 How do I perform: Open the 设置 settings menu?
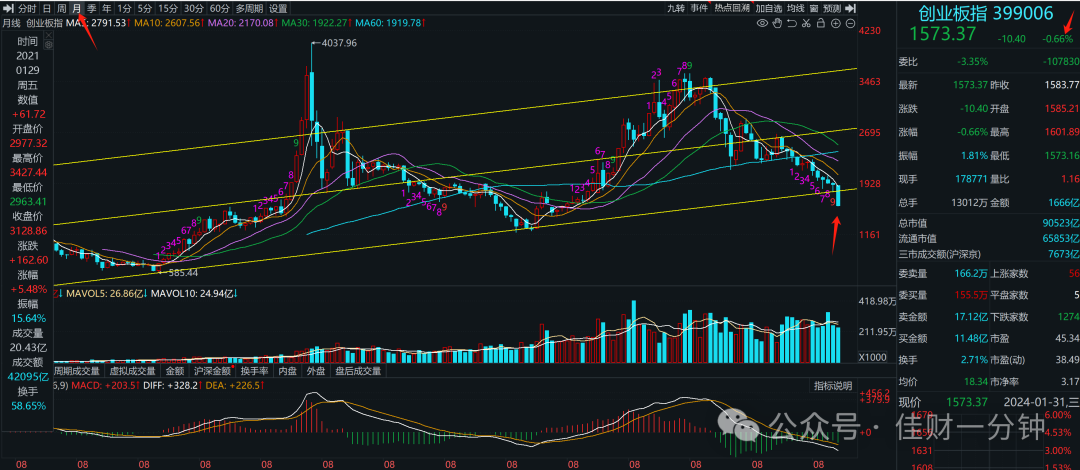[278, 8]
